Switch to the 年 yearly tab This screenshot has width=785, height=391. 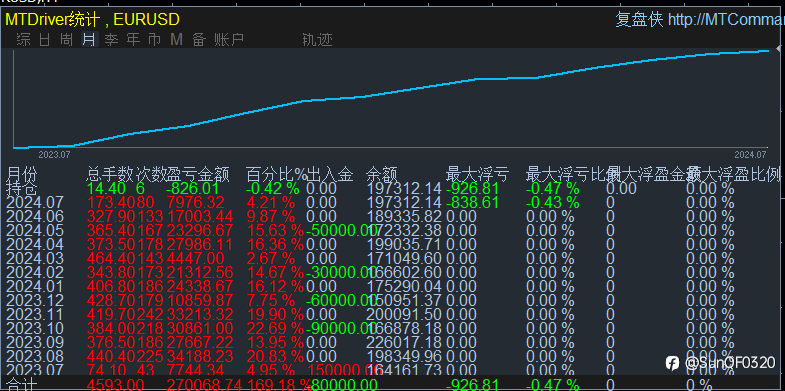click(133, 39)
